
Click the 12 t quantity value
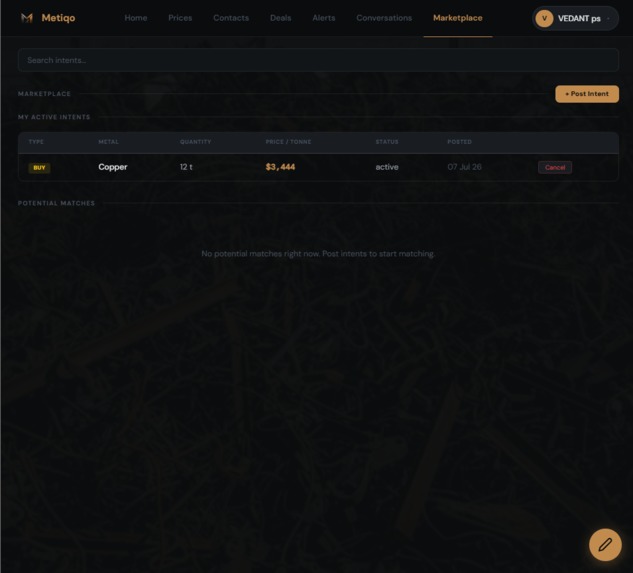point(186,167)
